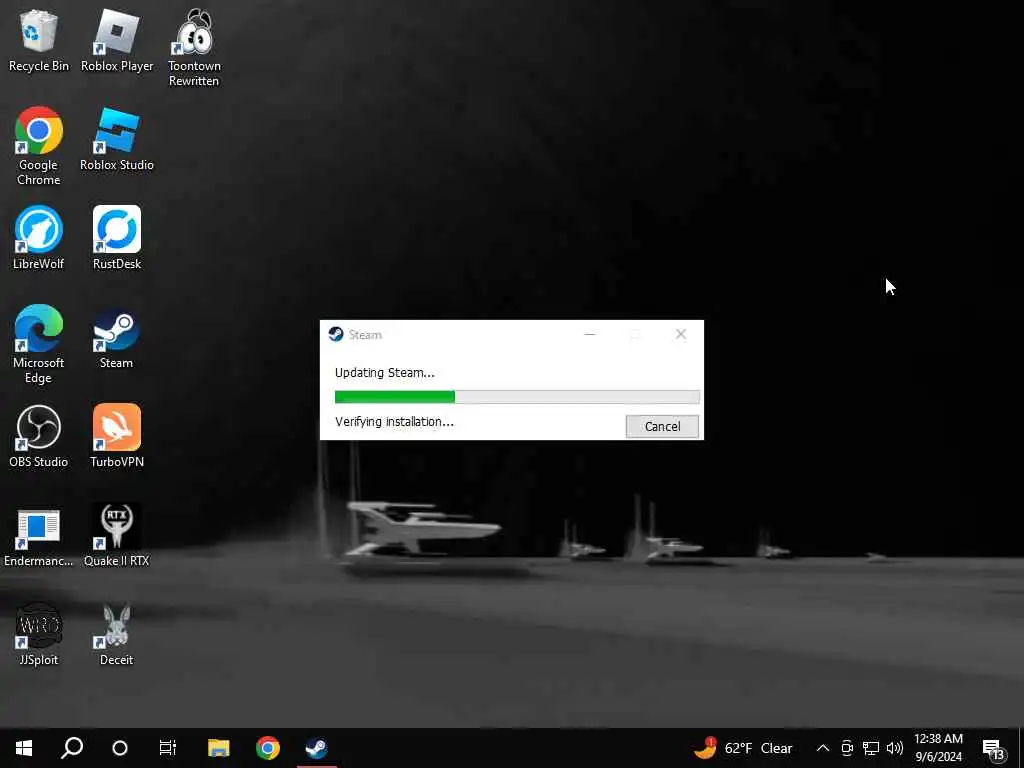Select the Endermanc... desktop shortcut
Viewport: 1024px width, 768px height.
39,536
